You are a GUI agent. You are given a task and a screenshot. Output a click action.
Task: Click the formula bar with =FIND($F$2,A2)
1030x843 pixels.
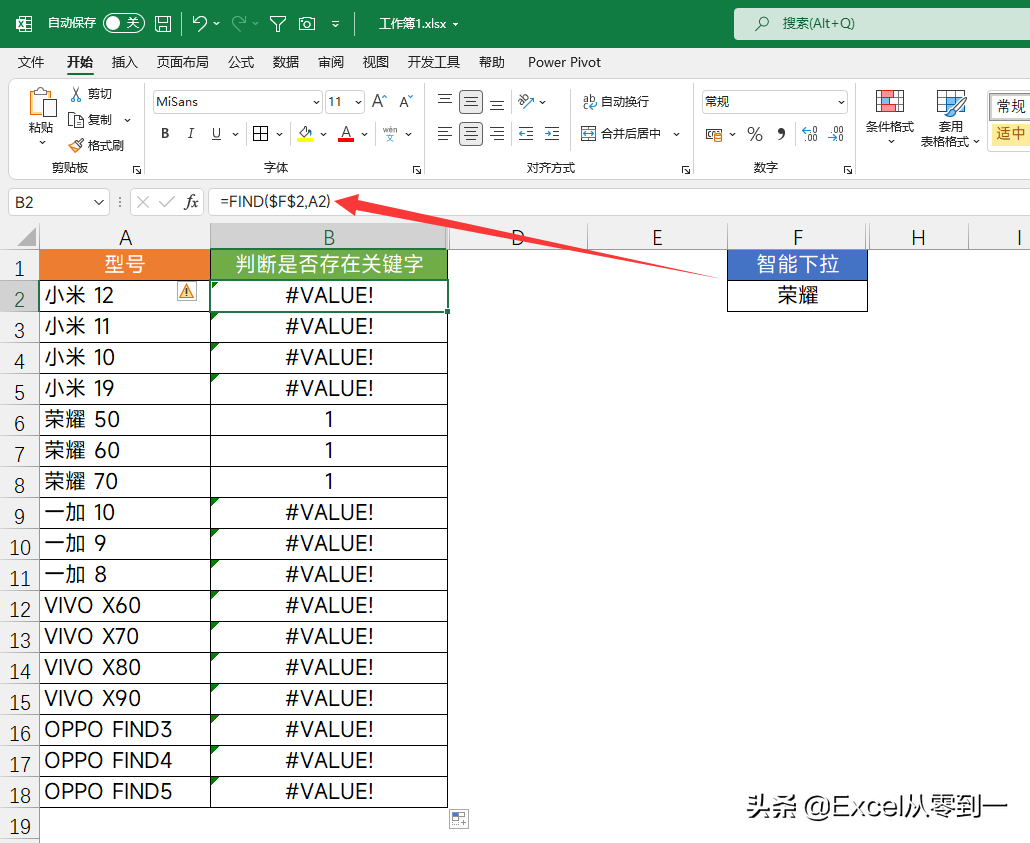(x=617, y=202)
